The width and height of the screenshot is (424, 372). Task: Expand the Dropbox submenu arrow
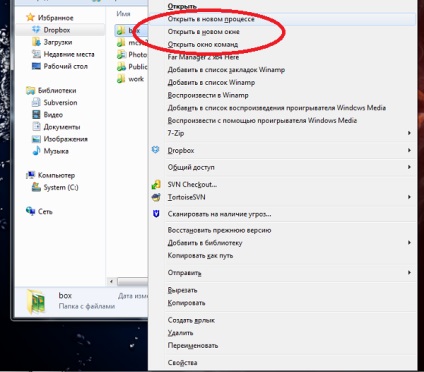click(409, 150)
